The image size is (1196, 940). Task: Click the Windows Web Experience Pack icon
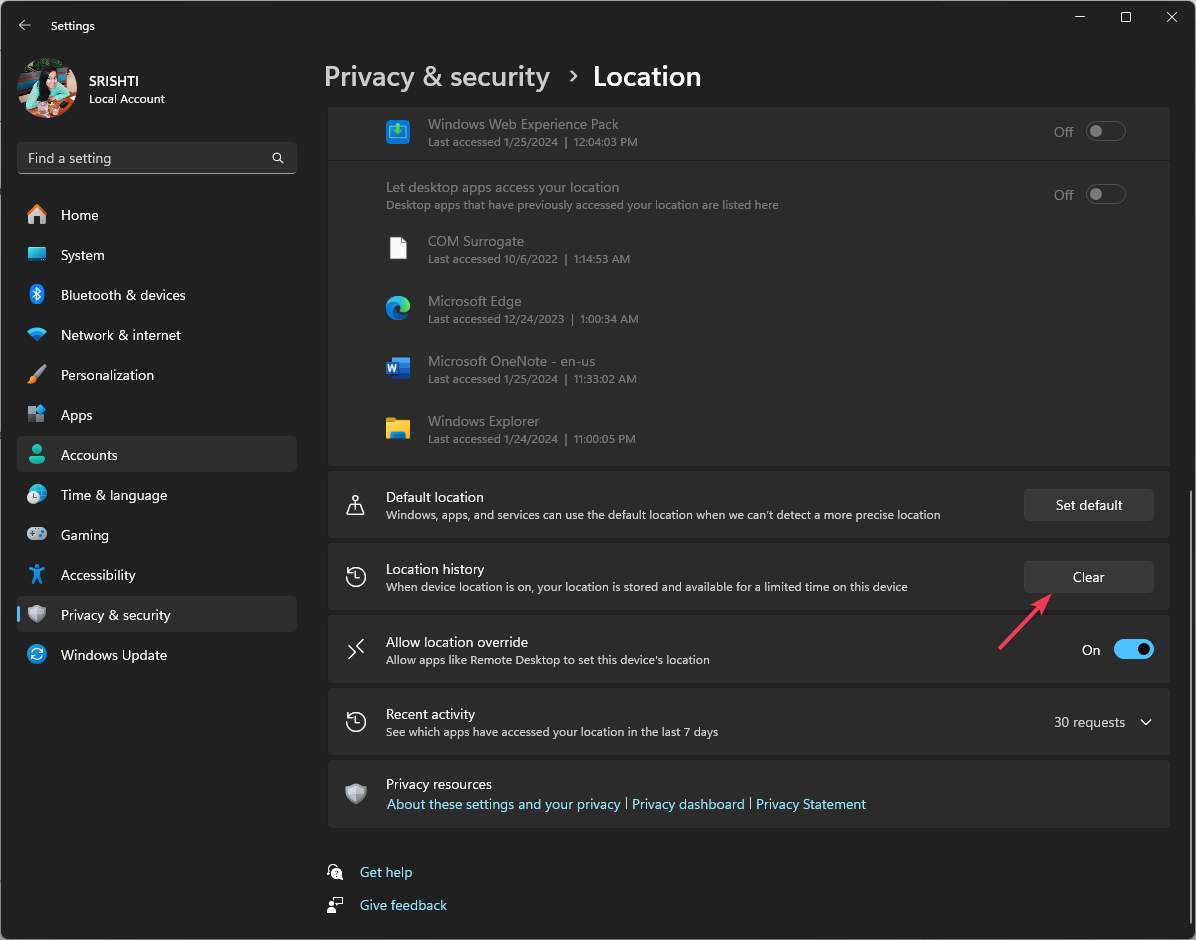[398, 132]
